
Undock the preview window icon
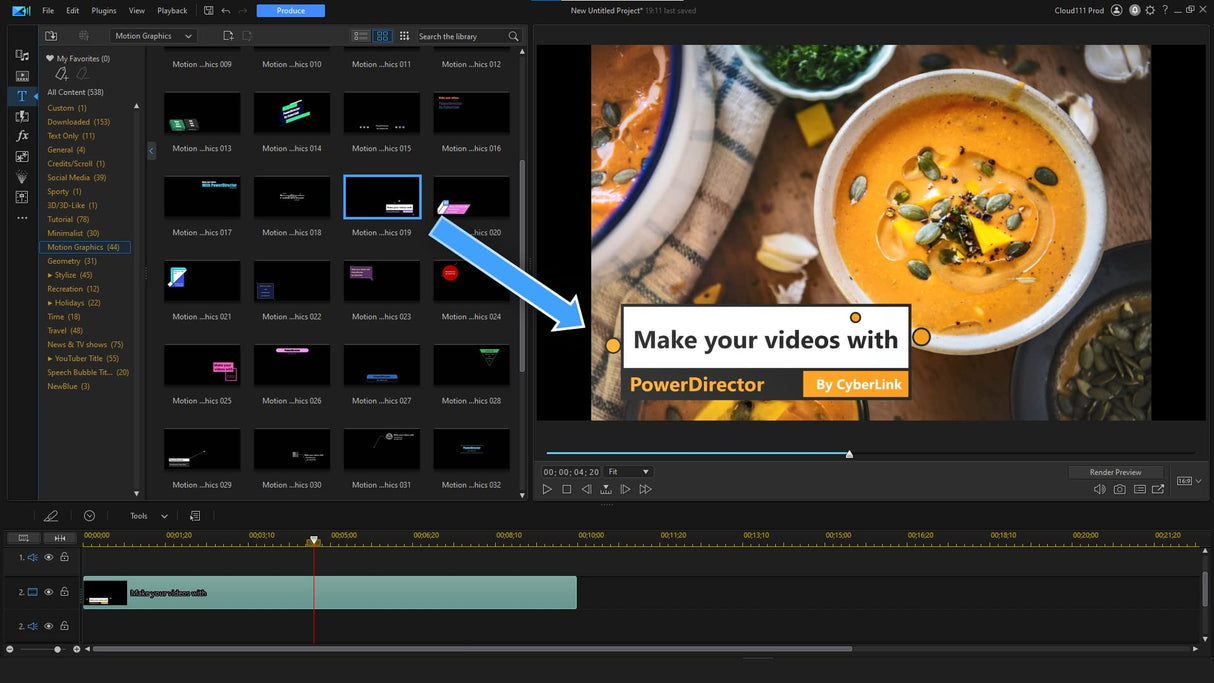click(x=1158, y=489)
